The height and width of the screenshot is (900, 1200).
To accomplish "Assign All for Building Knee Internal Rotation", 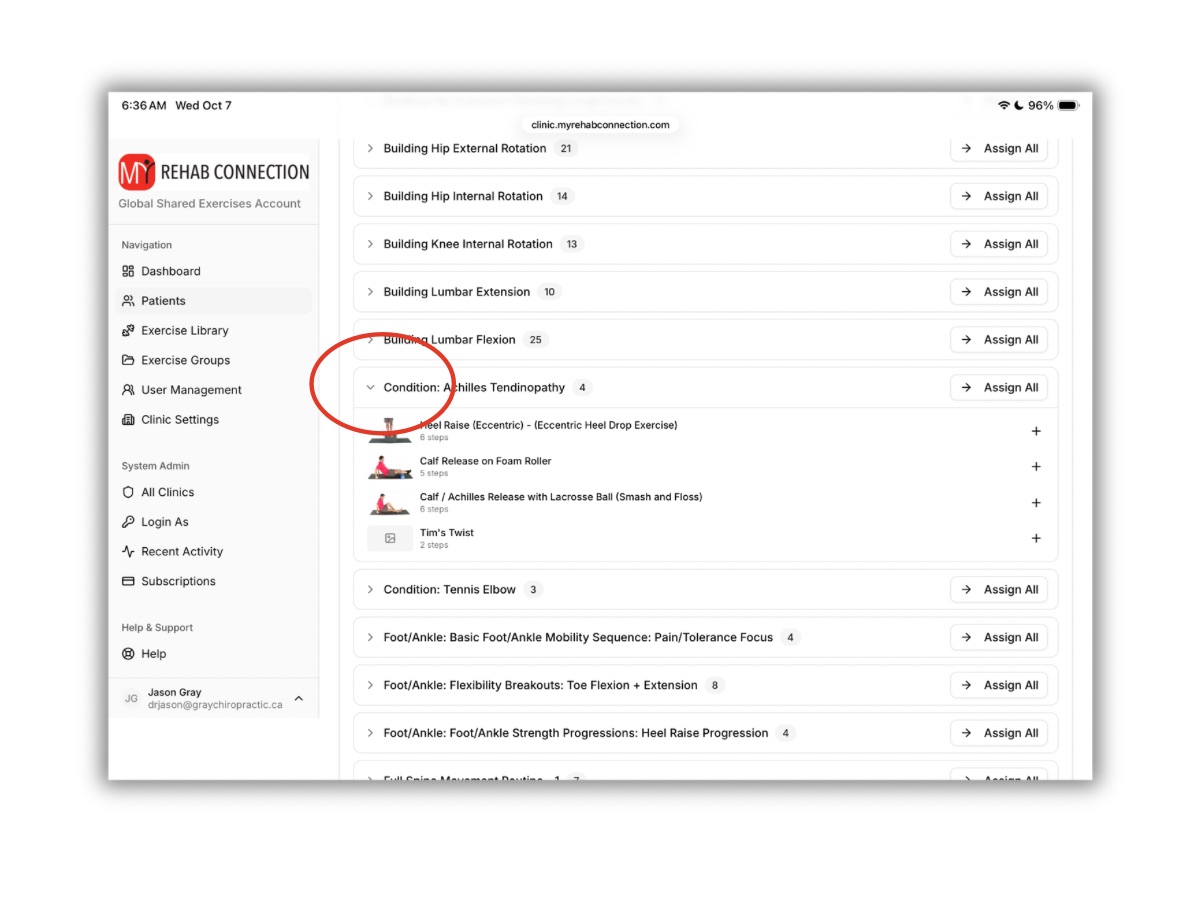I will coord(999,244).
